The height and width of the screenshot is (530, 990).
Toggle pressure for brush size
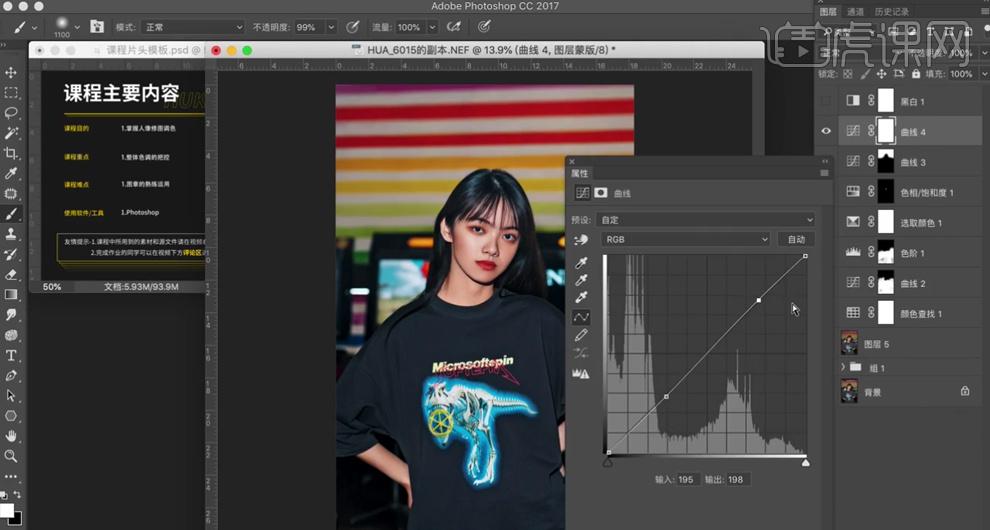tap(484, 27)
